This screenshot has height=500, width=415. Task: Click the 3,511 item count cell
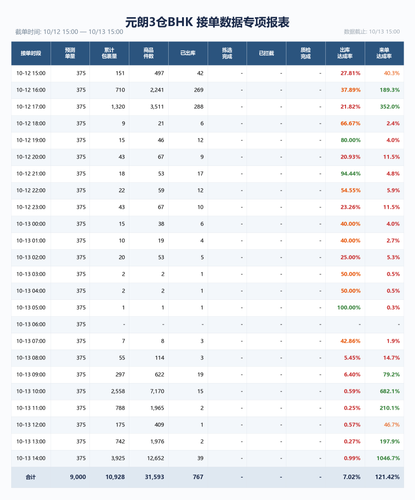[157, 107]
